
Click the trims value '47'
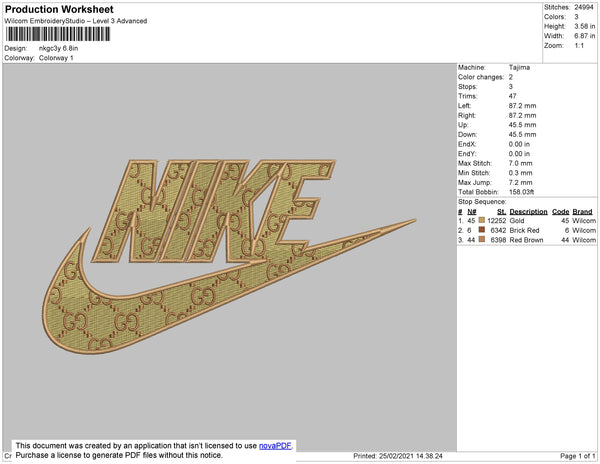[x=512, y=96]
